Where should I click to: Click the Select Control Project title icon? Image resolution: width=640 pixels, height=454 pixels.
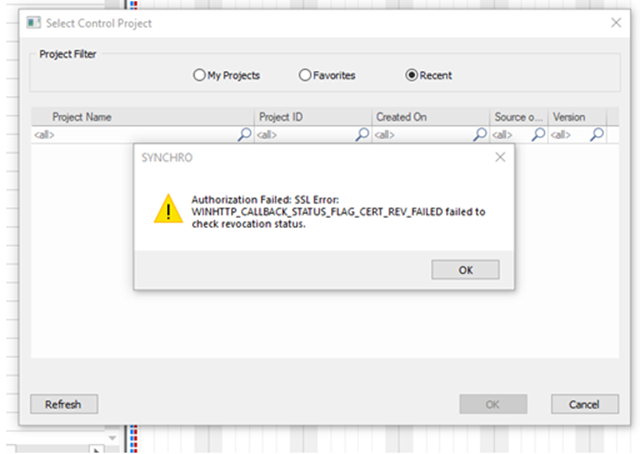tap(33, 23)
